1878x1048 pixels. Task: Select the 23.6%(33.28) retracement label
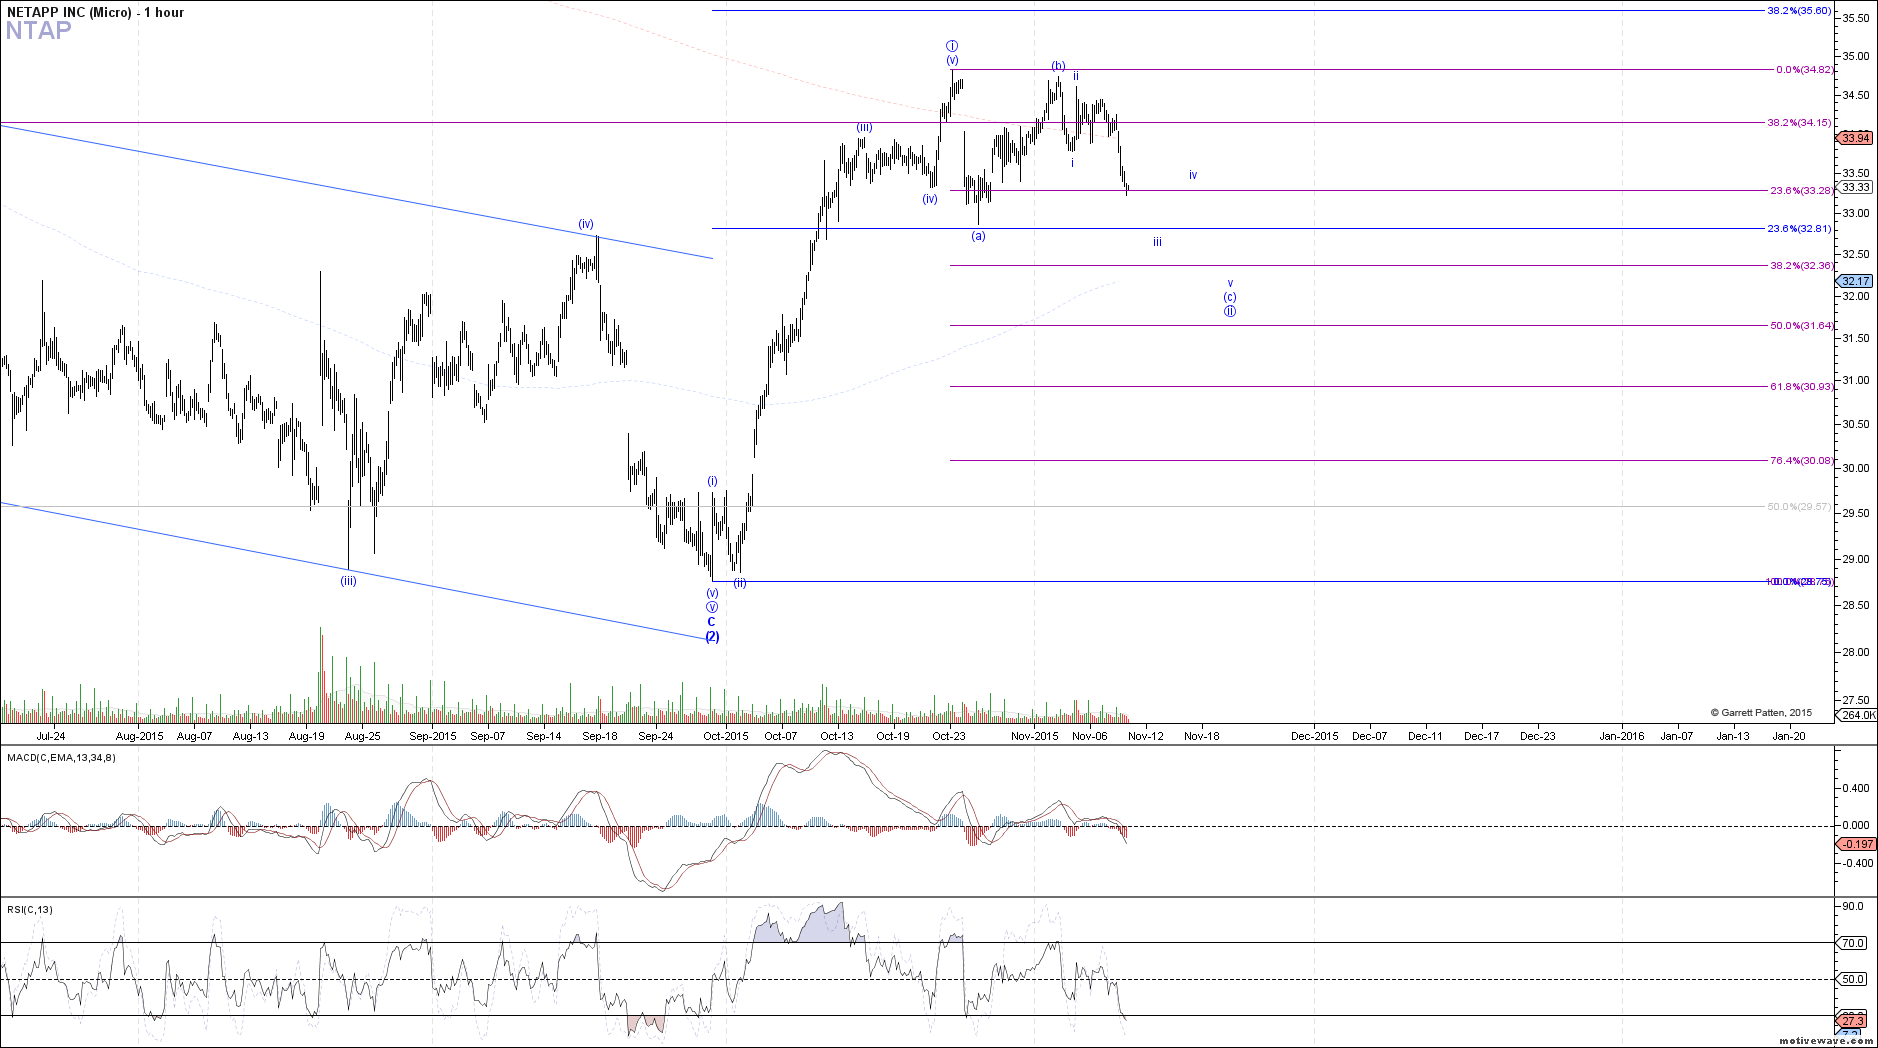tap(1802, 190)
